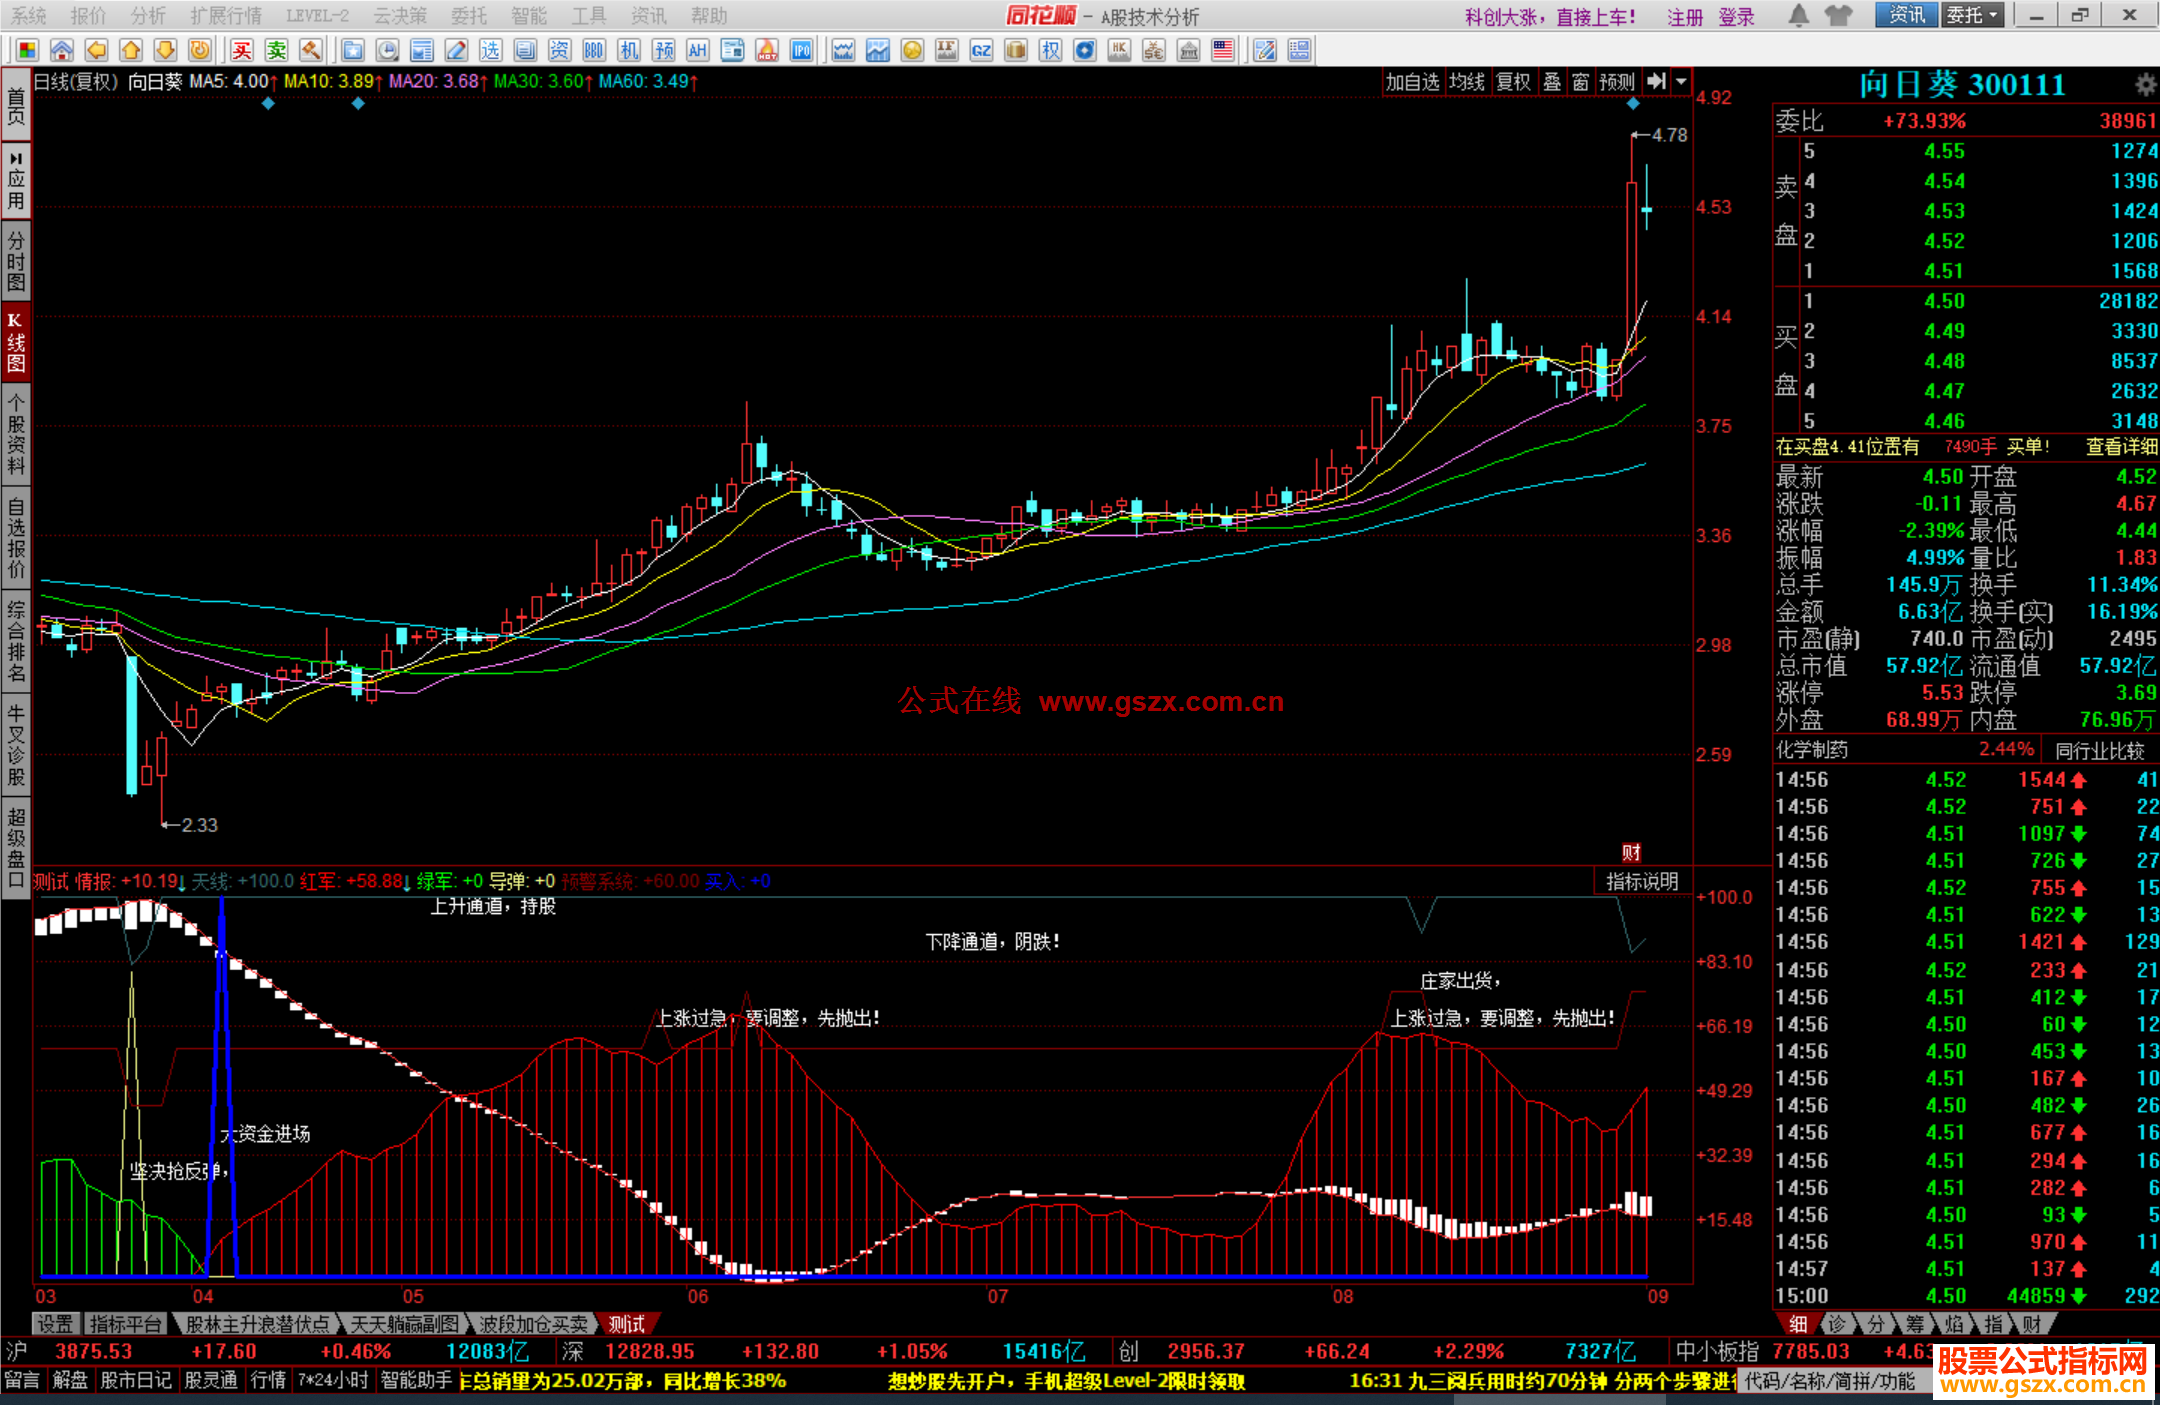Image resolution: width=2160 pixels, height=1405 pixels.
Task: Open the 扩展行情 menu
Action: 225,15
